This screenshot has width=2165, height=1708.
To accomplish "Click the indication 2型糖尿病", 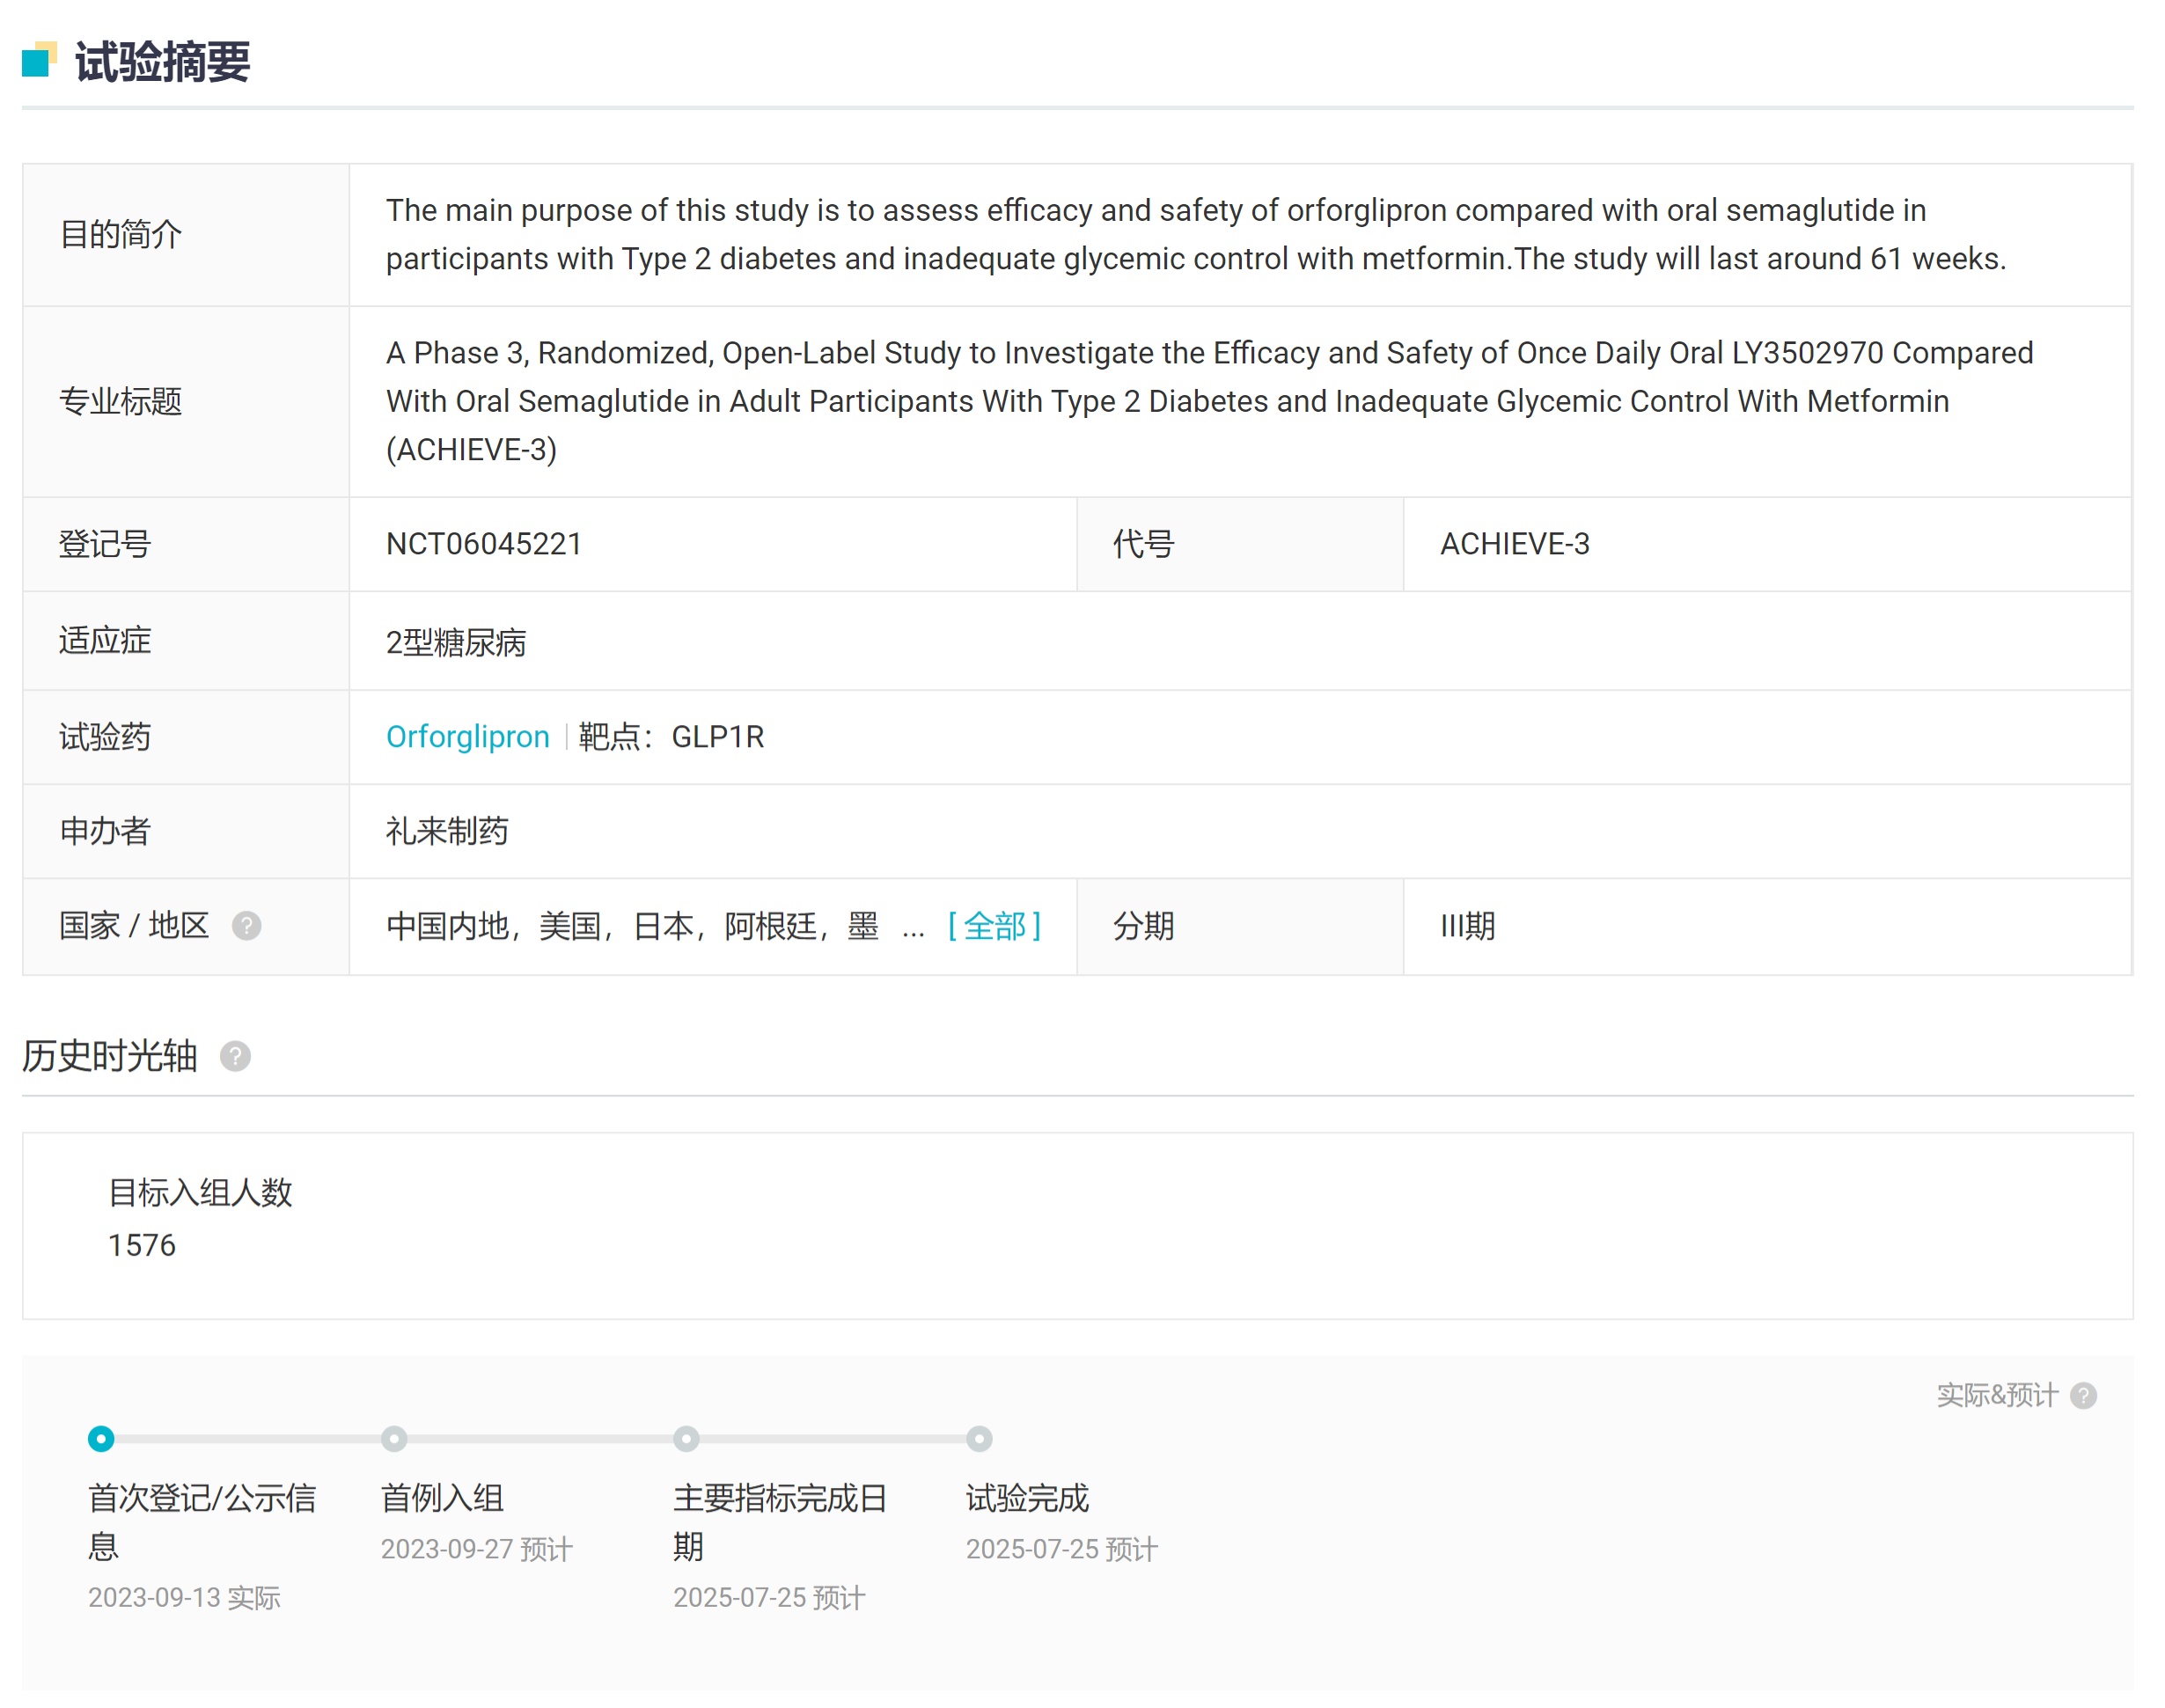I will pyautogui.click(x=456, y=642).
